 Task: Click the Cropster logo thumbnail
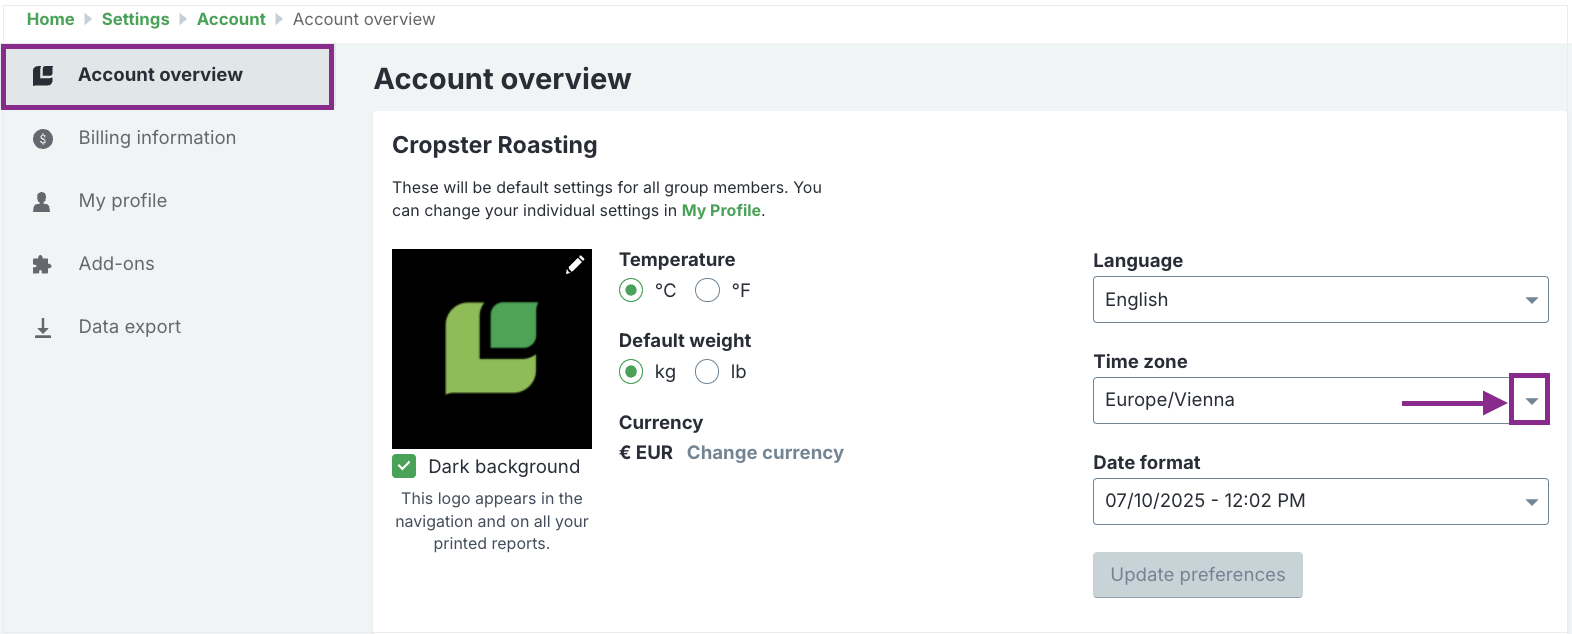click(x=492, y=349)
